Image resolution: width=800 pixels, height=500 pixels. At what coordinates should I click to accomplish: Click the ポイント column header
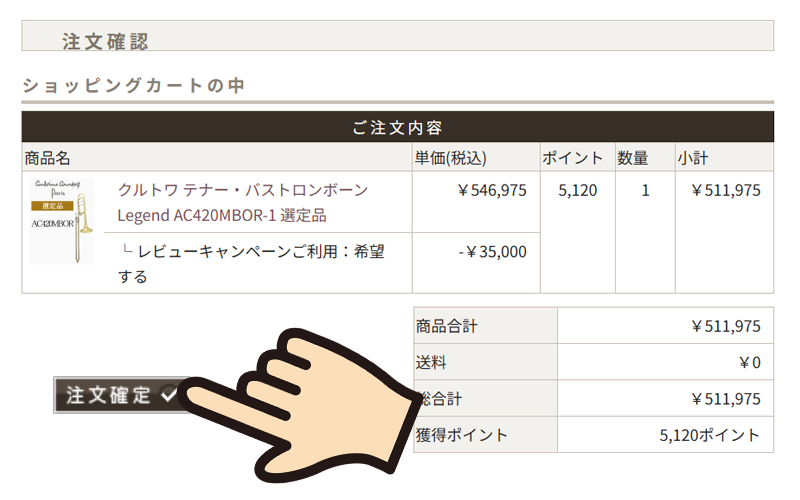click(x=572, y=158)
